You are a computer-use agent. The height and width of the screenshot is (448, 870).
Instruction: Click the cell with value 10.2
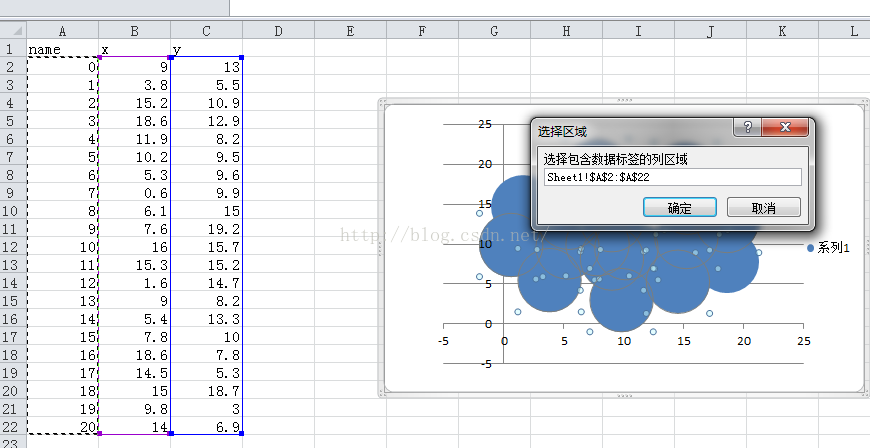(134, 157)
